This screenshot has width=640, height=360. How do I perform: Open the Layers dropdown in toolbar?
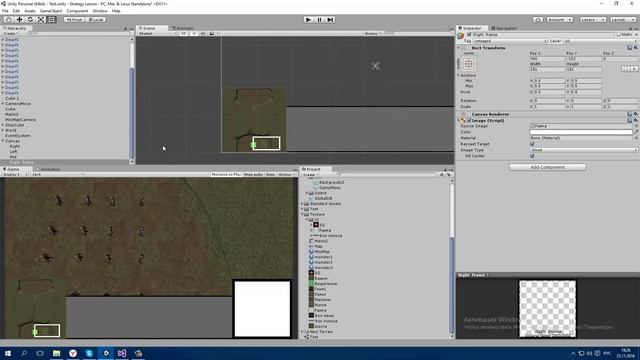[592, 20]
